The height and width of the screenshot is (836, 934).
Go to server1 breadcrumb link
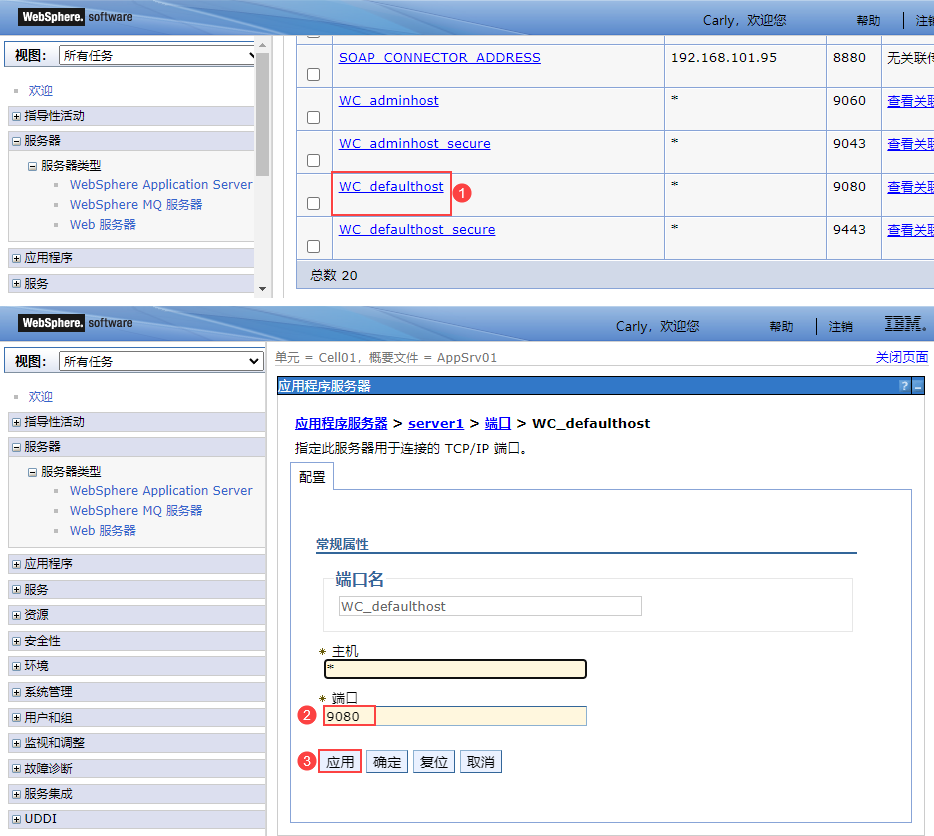(x=435, y=424)
